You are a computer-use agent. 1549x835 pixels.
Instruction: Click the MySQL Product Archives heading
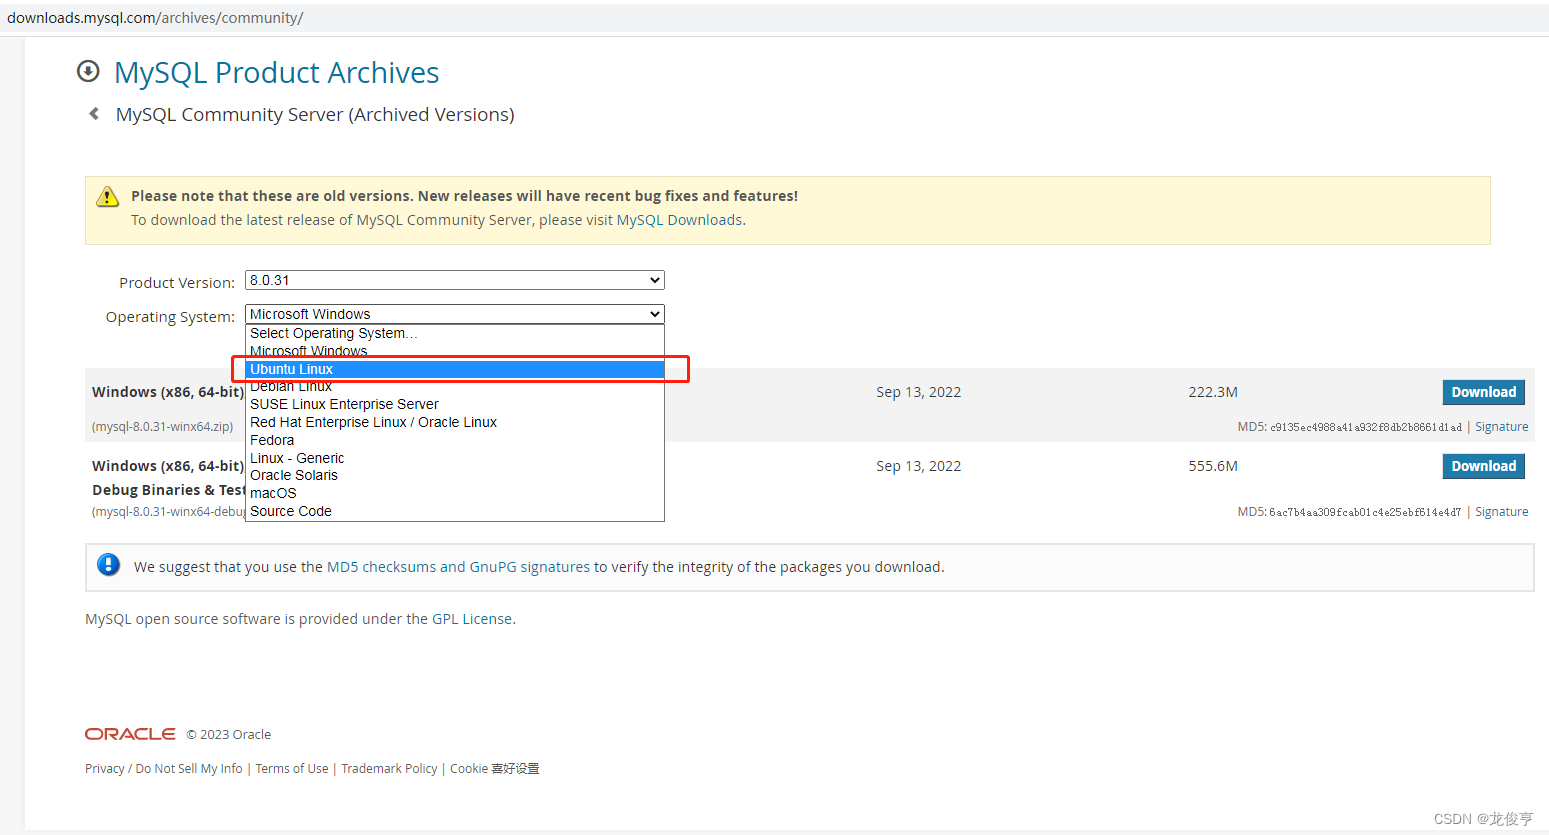(x=277, y=73)
